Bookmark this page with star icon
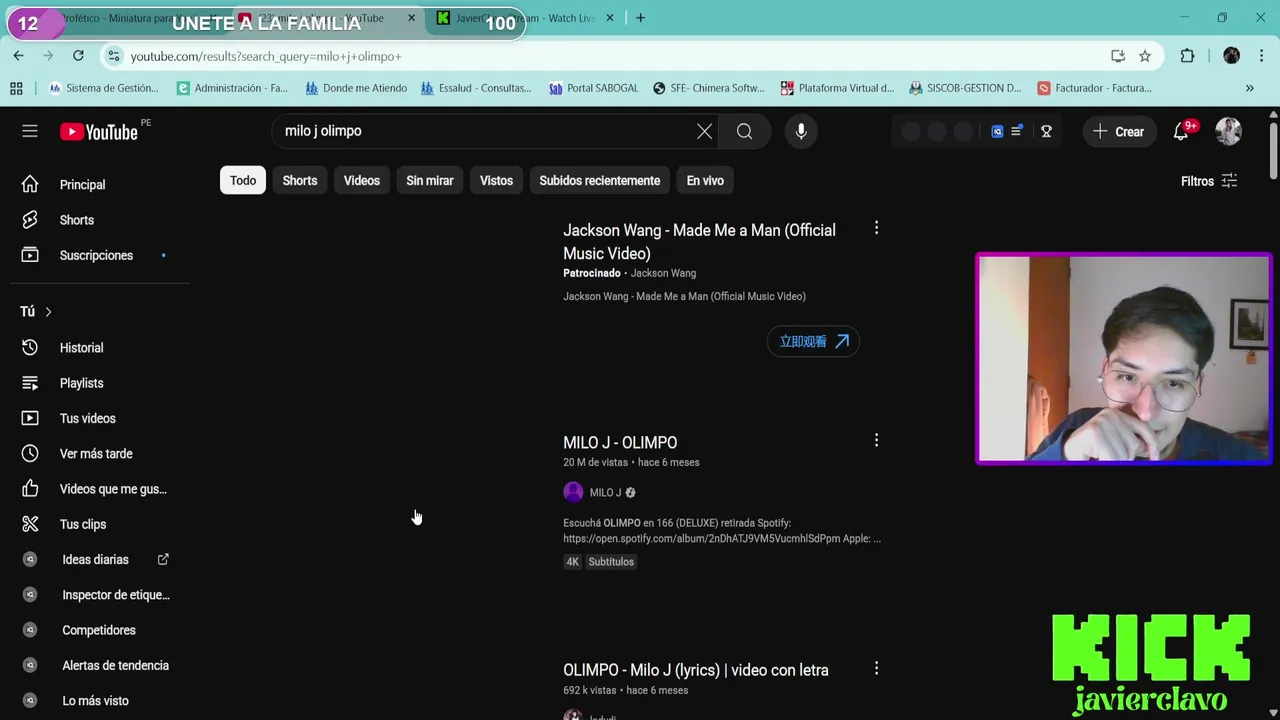This screenshot has height=720, width=1280. click(x=1145, y=56)
